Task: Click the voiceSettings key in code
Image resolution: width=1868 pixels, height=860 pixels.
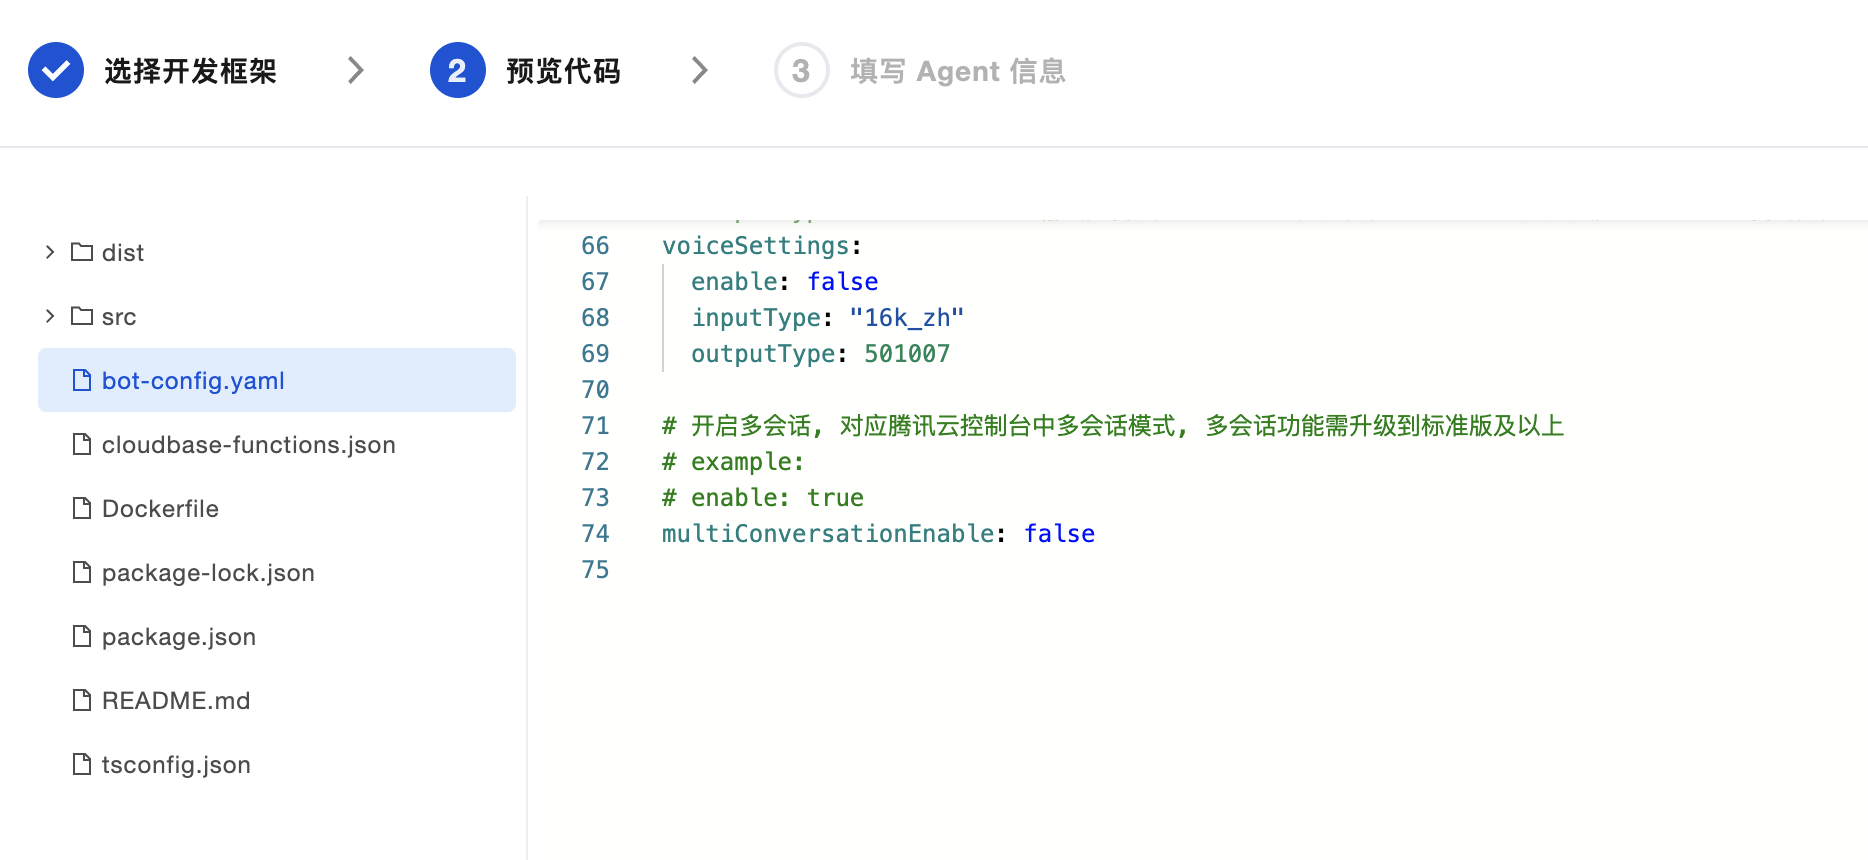Action: tap(755, 246)
